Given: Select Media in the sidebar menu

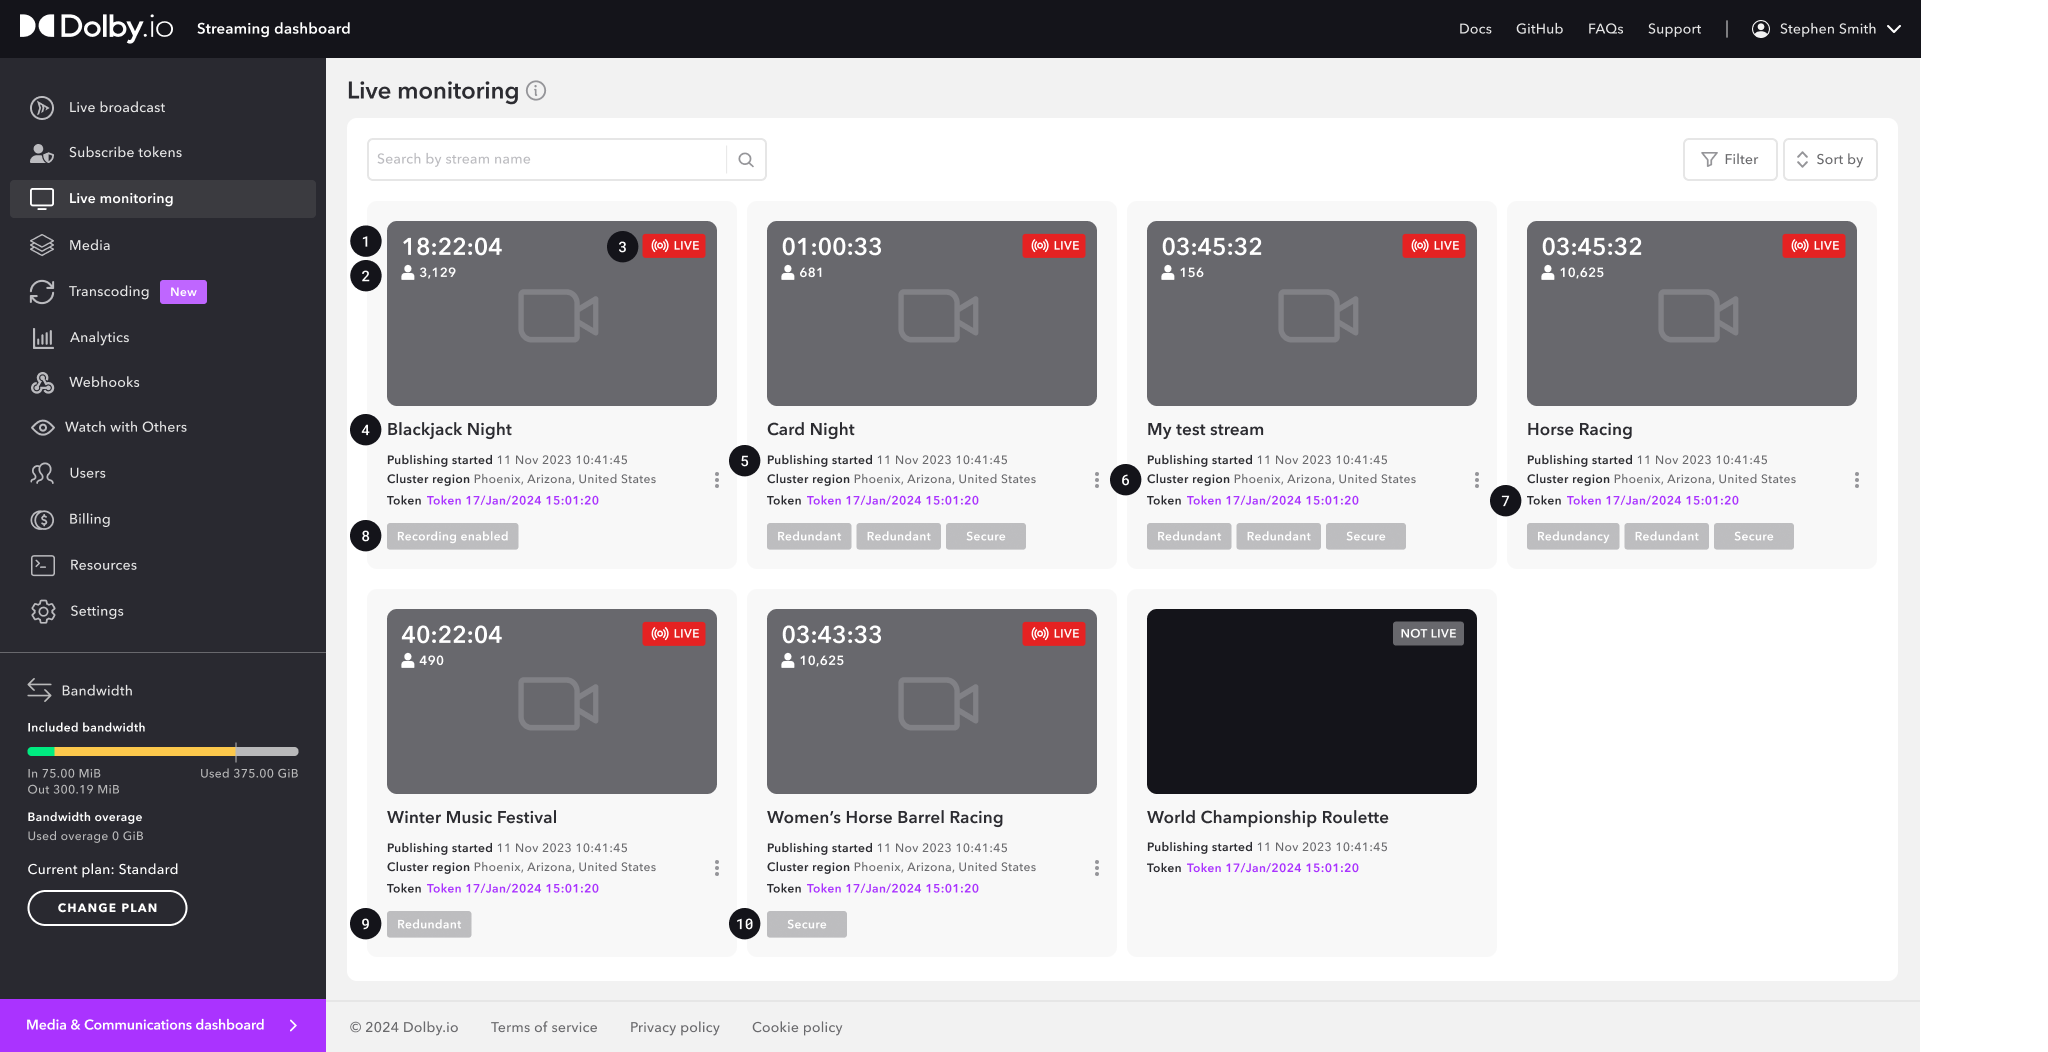Looking at the screenshot, I should 89,245.
